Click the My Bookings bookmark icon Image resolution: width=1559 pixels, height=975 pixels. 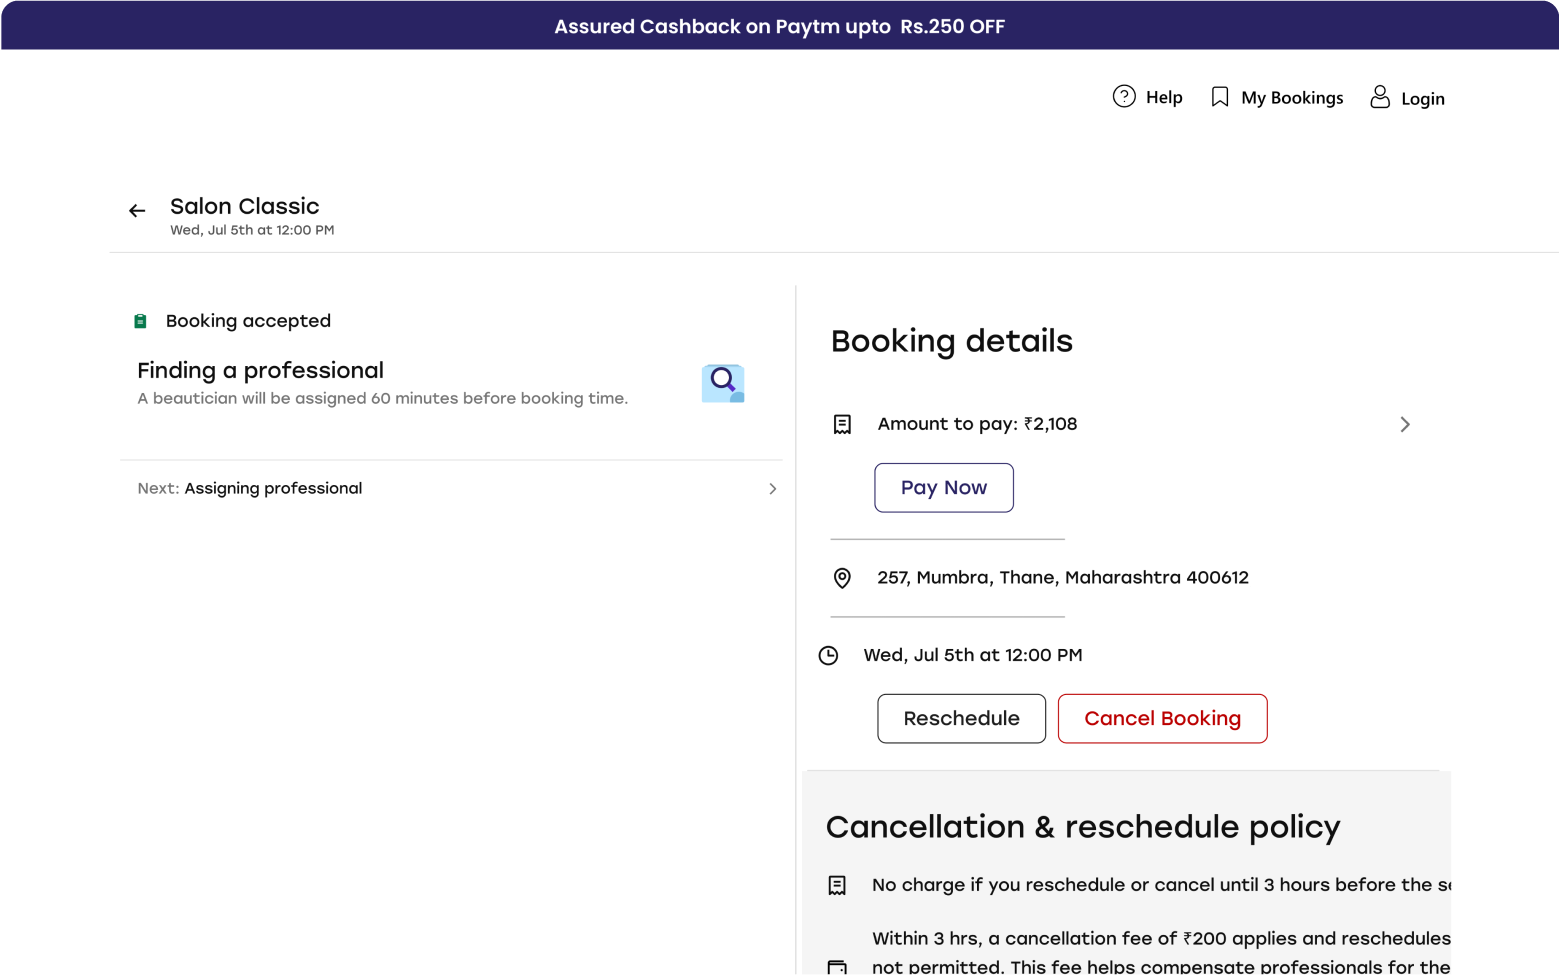(x=1219, y=97)
